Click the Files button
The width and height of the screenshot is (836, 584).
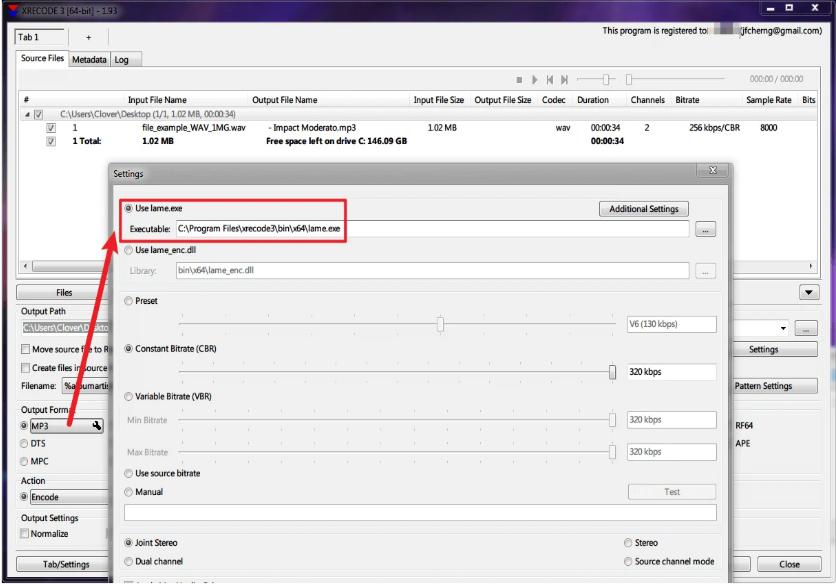[64, 293]
